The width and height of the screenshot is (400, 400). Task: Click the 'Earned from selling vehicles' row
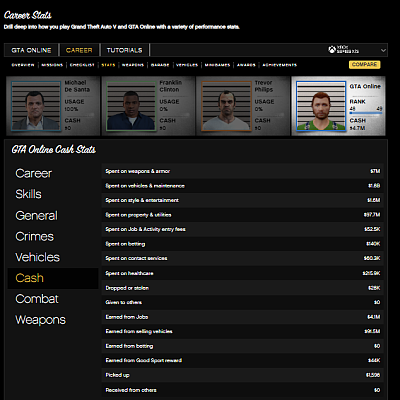[243, 331]
